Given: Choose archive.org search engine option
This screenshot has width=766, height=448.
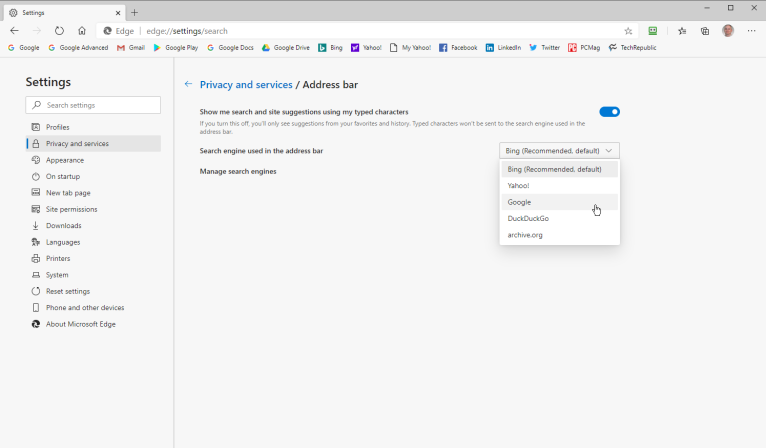Looking at the screenshot, I should click(559, 235).
